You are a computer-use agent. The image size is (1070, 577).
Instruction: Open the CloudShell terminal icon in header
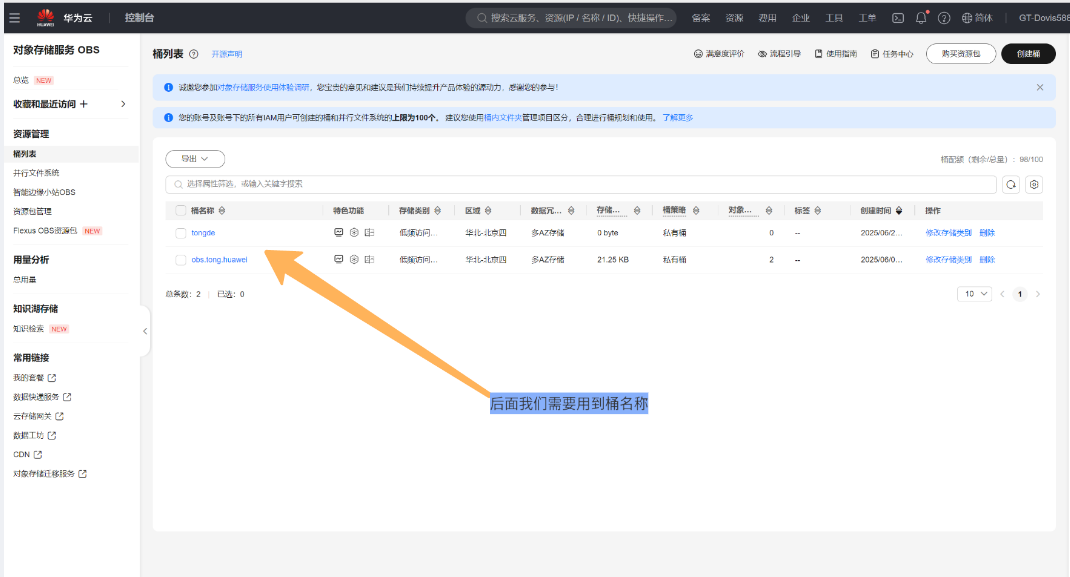pos(898,17)
